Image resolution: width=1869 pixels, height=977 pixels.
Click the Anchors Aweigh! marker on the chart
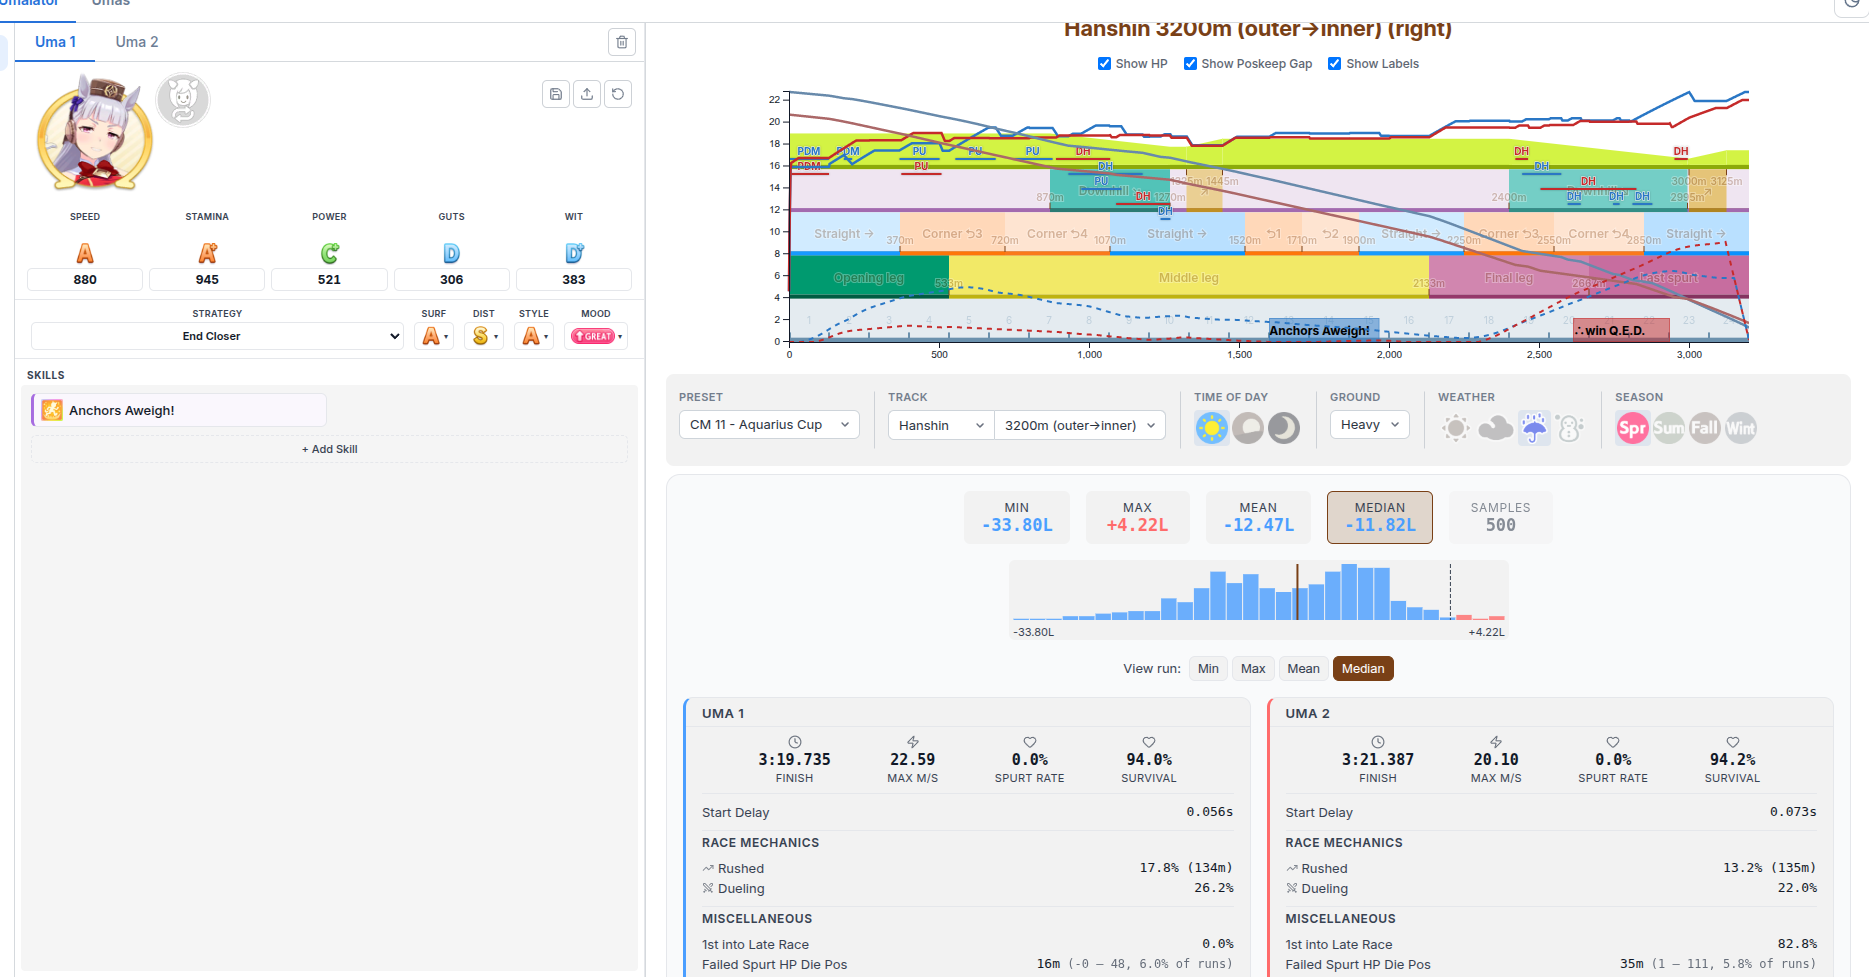coord(1323,330)
